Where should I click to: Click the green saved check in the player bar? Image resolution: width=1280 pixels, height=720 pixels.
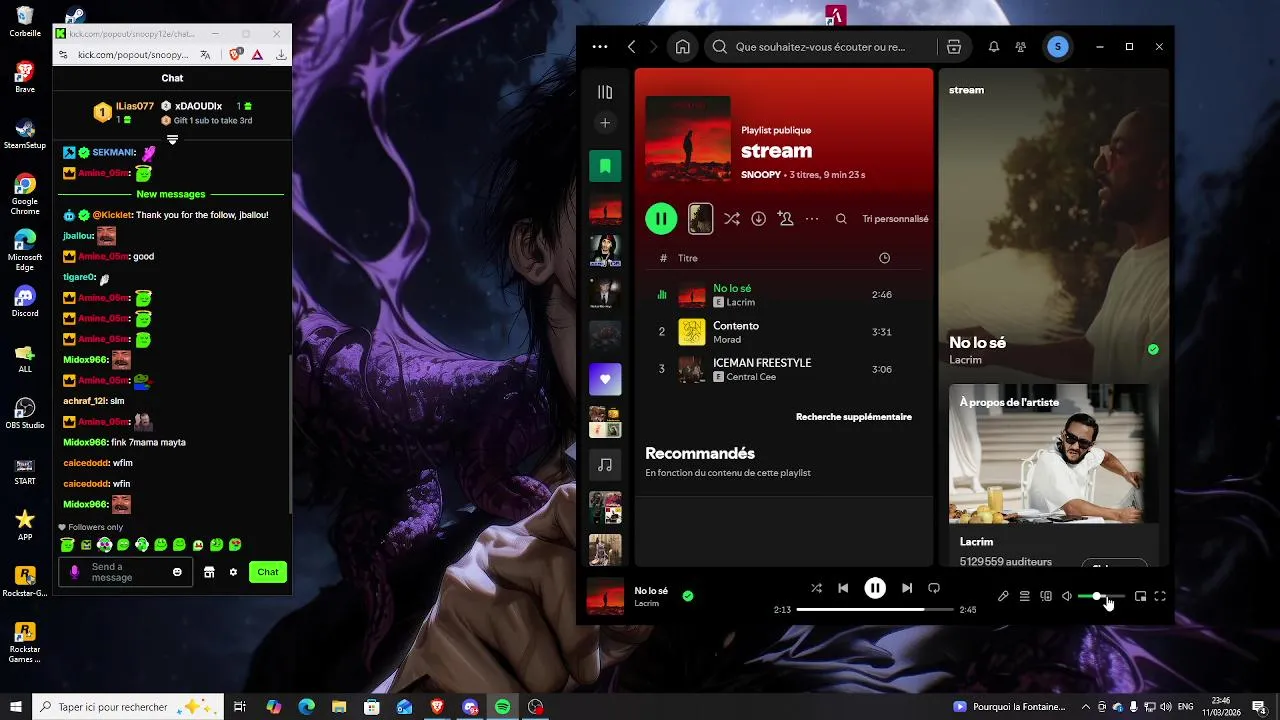(688, 596)
